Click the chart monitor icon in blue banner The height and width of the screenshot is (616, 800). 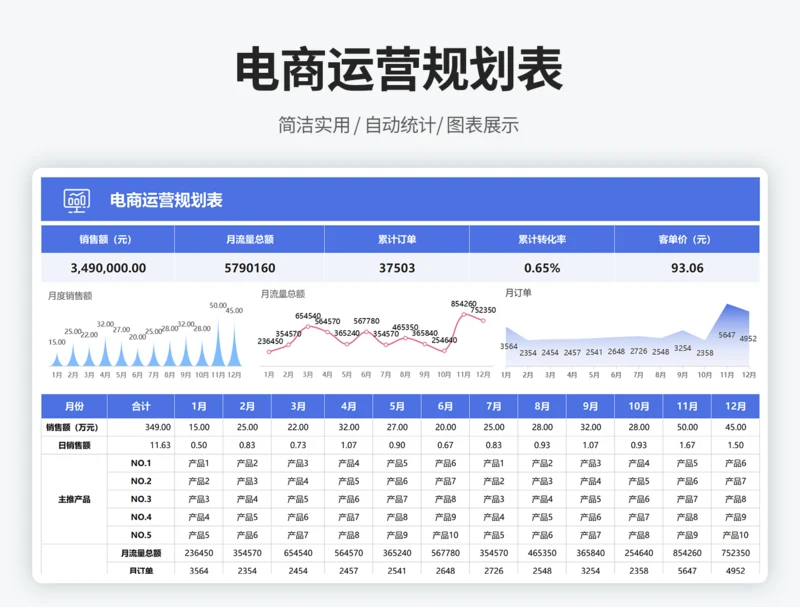coord(77,200)
